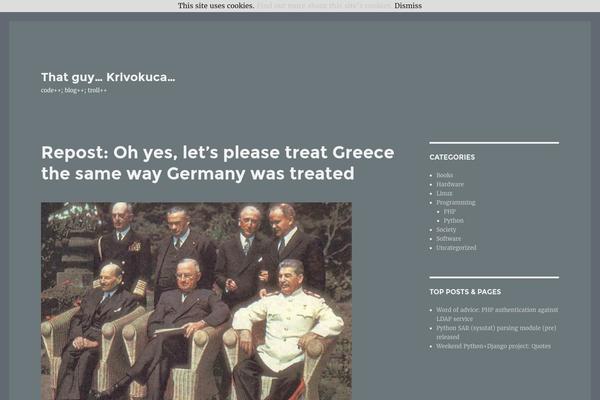Viewport: 600px width, 400px height.
Task: Open the PHP subcategory
Action: click(450, 212)
